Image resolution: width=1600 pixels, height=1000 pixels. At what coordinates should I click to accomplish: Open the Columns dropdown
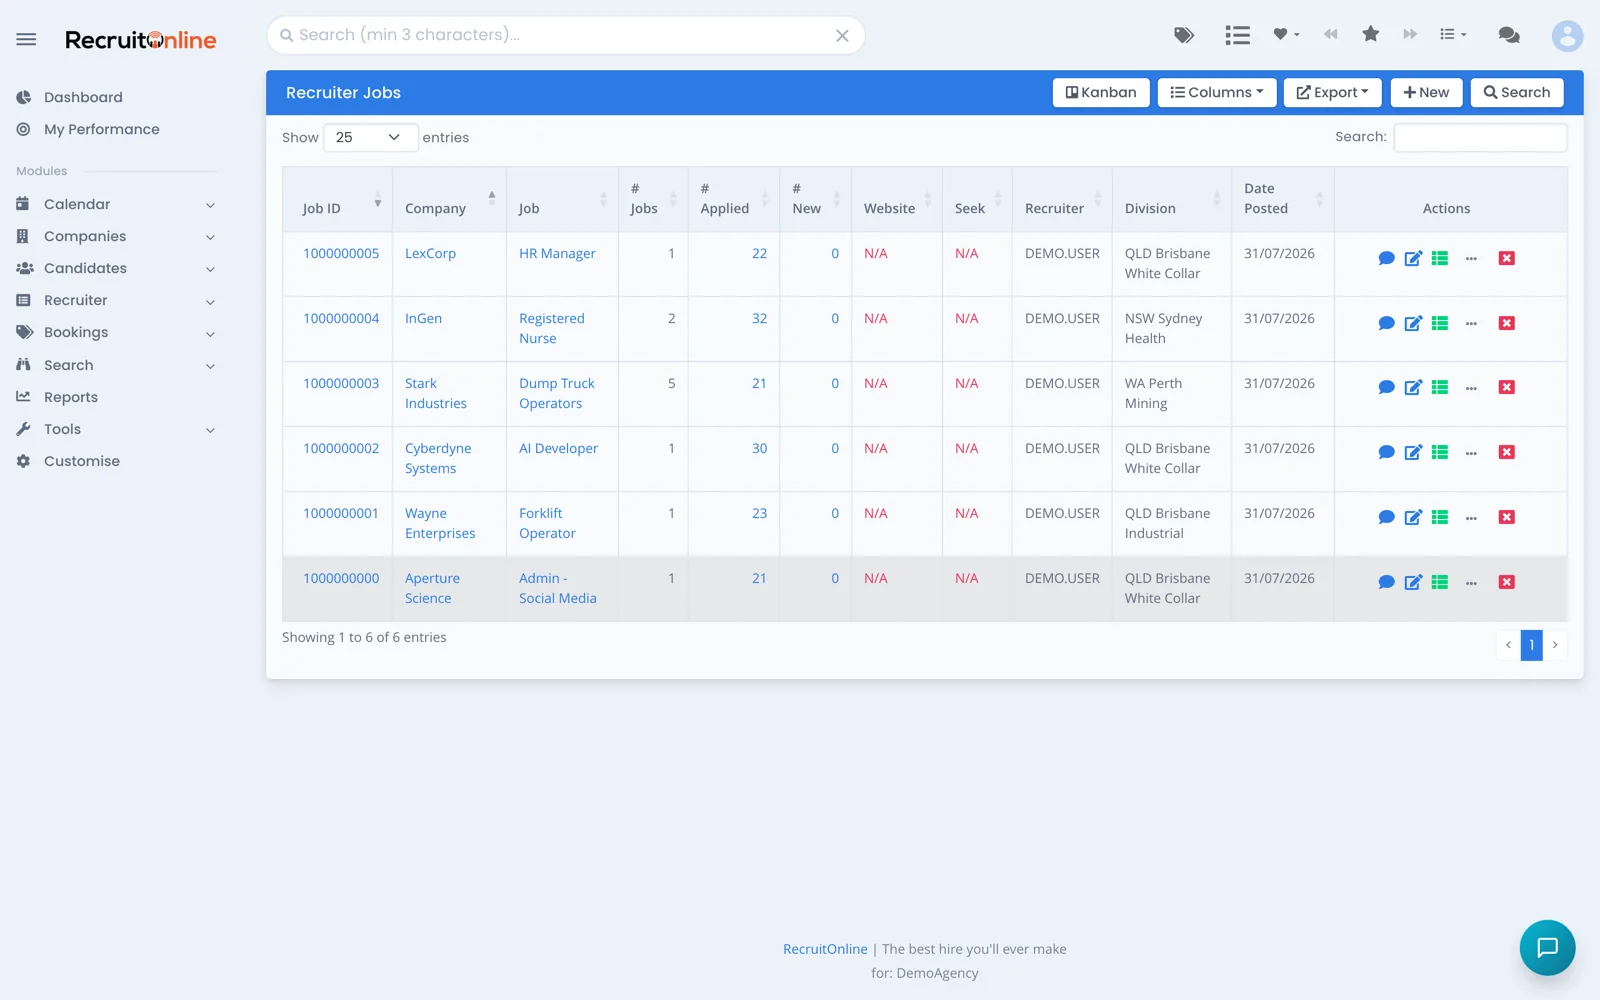click(x=1217, y=92)
